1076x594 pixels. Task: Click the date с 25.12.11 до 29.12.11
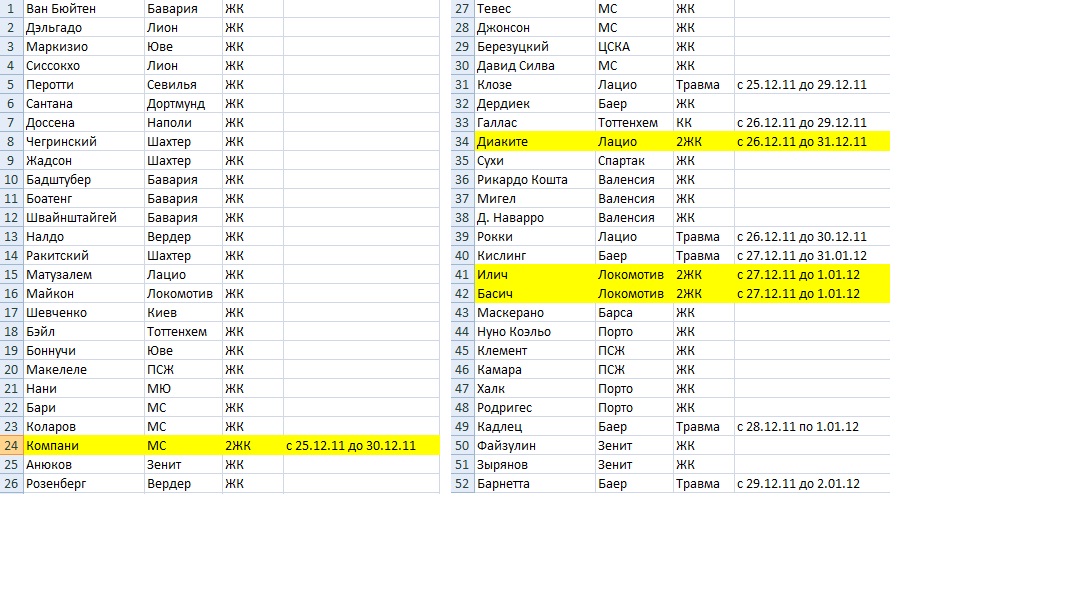[812, 84]
